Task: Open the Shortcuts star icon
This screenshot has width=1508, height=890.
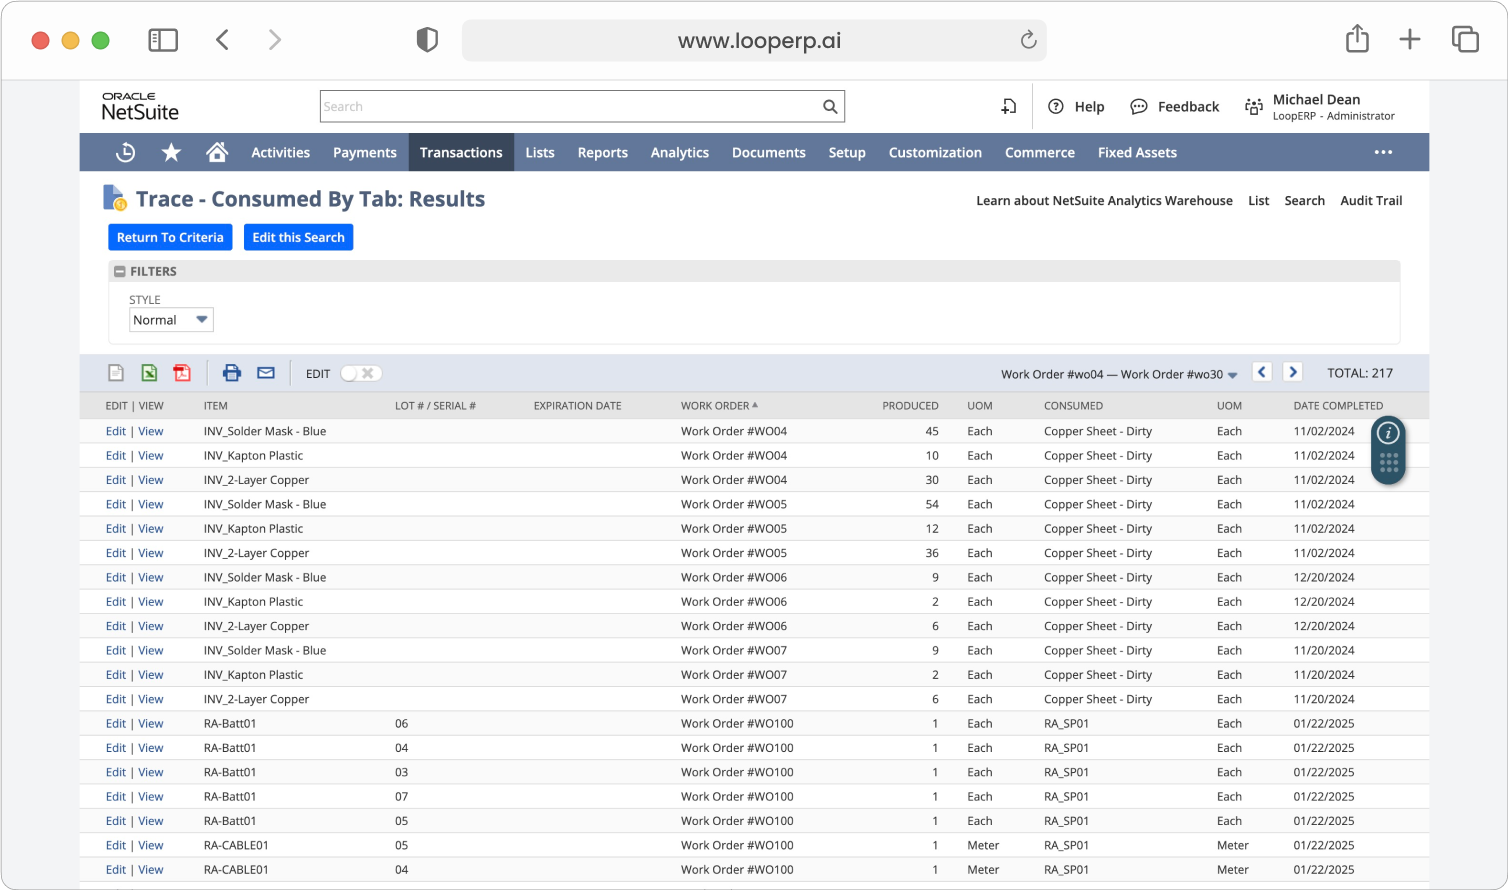Action: pyautogui.click(x=172, y=152)
